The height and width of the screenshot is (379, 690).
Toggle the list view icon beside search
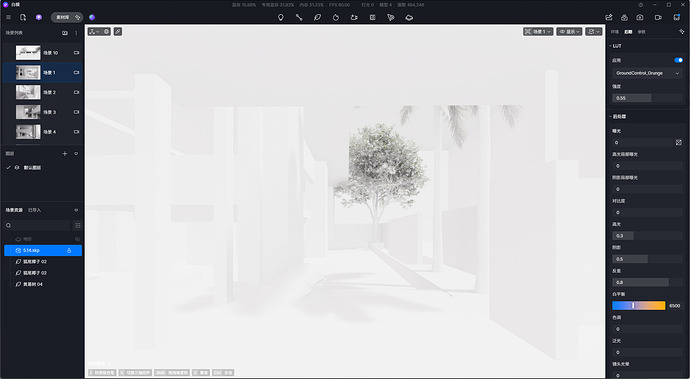click(77, 225)
